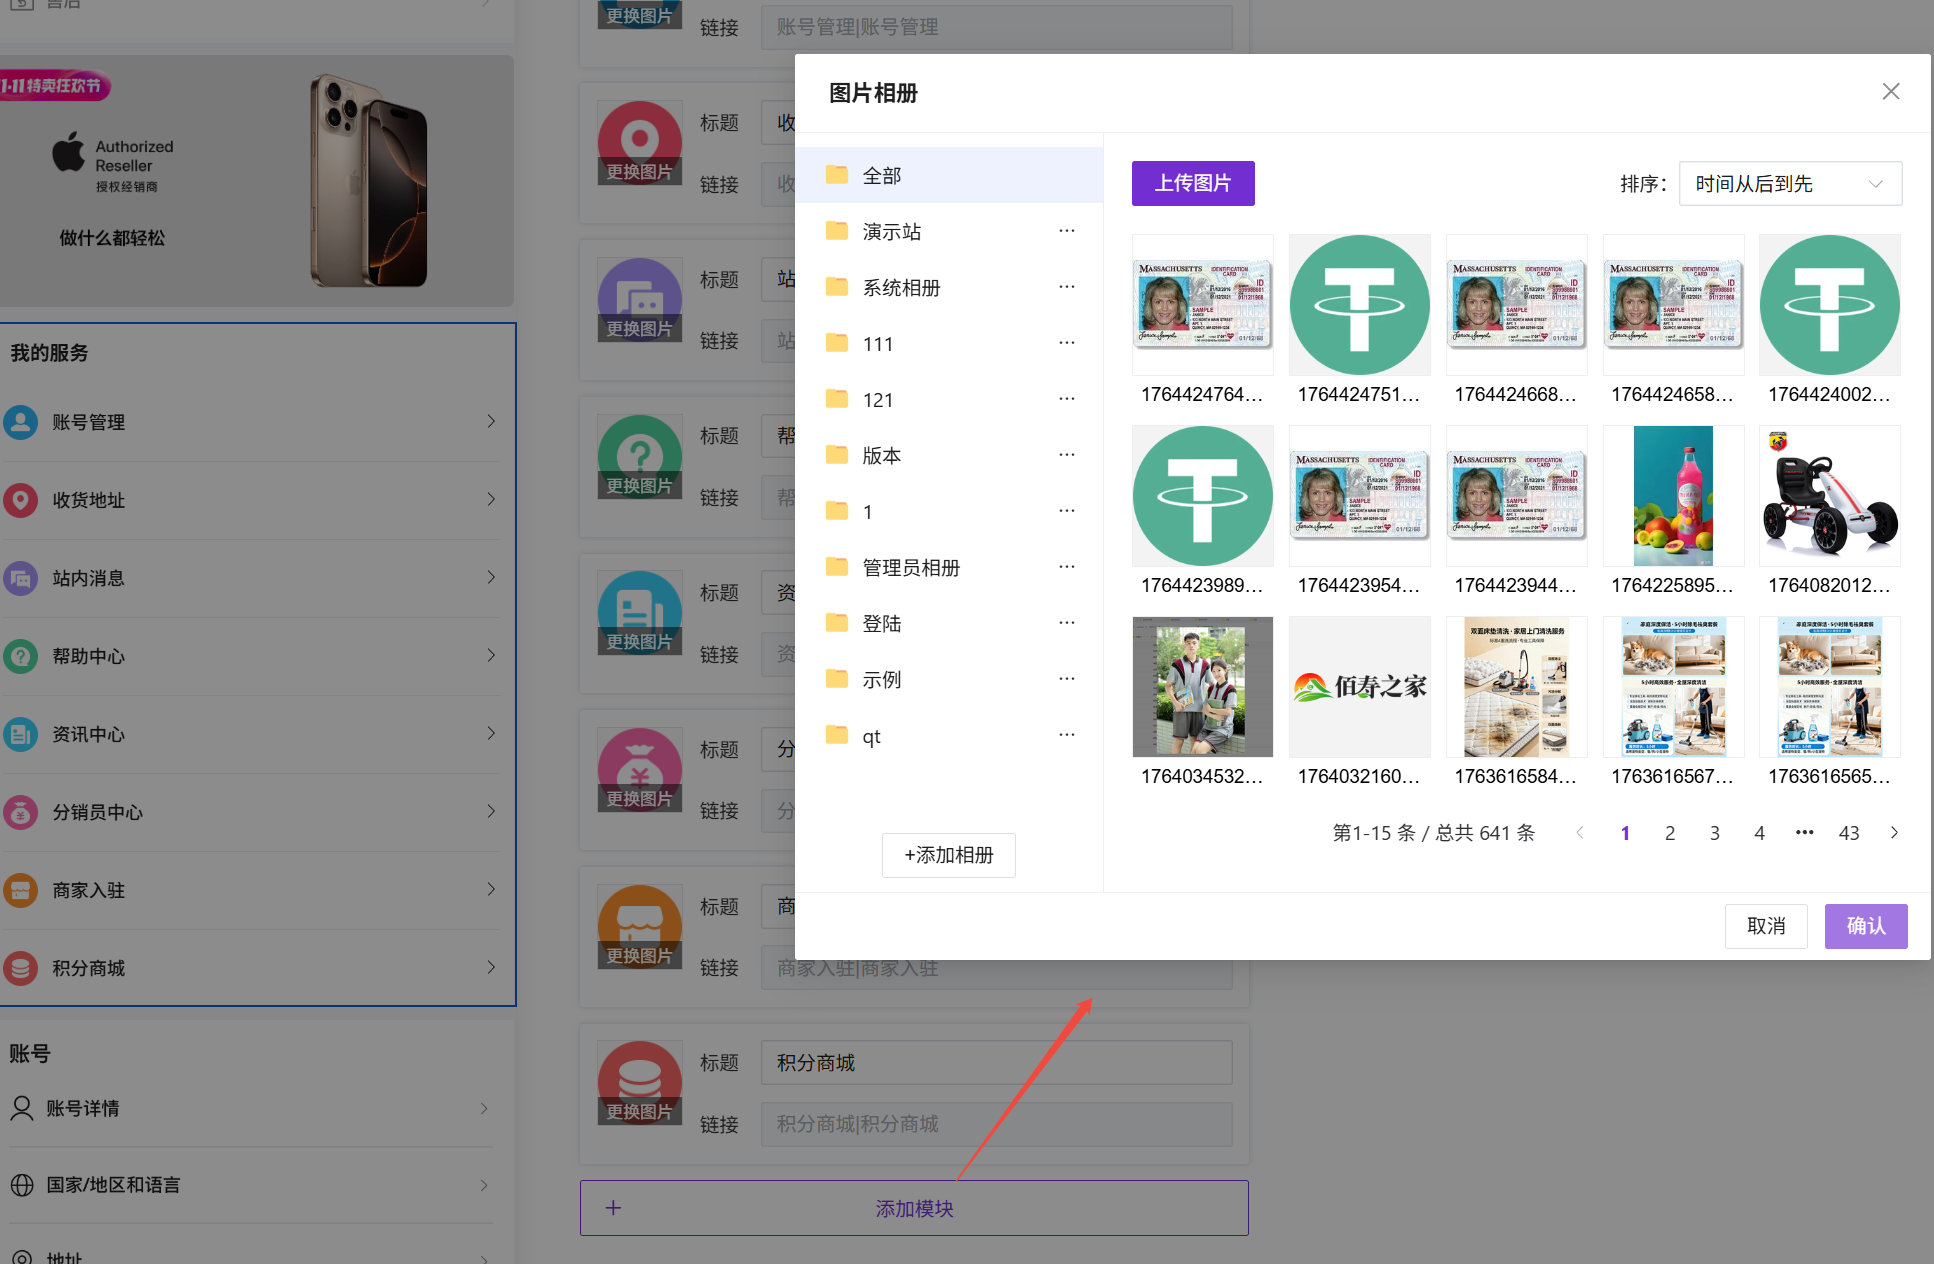Click the ellipsis beside 管理员相册
The width and height of the screenshot is (1934, 1264).
click(1067, 567)
